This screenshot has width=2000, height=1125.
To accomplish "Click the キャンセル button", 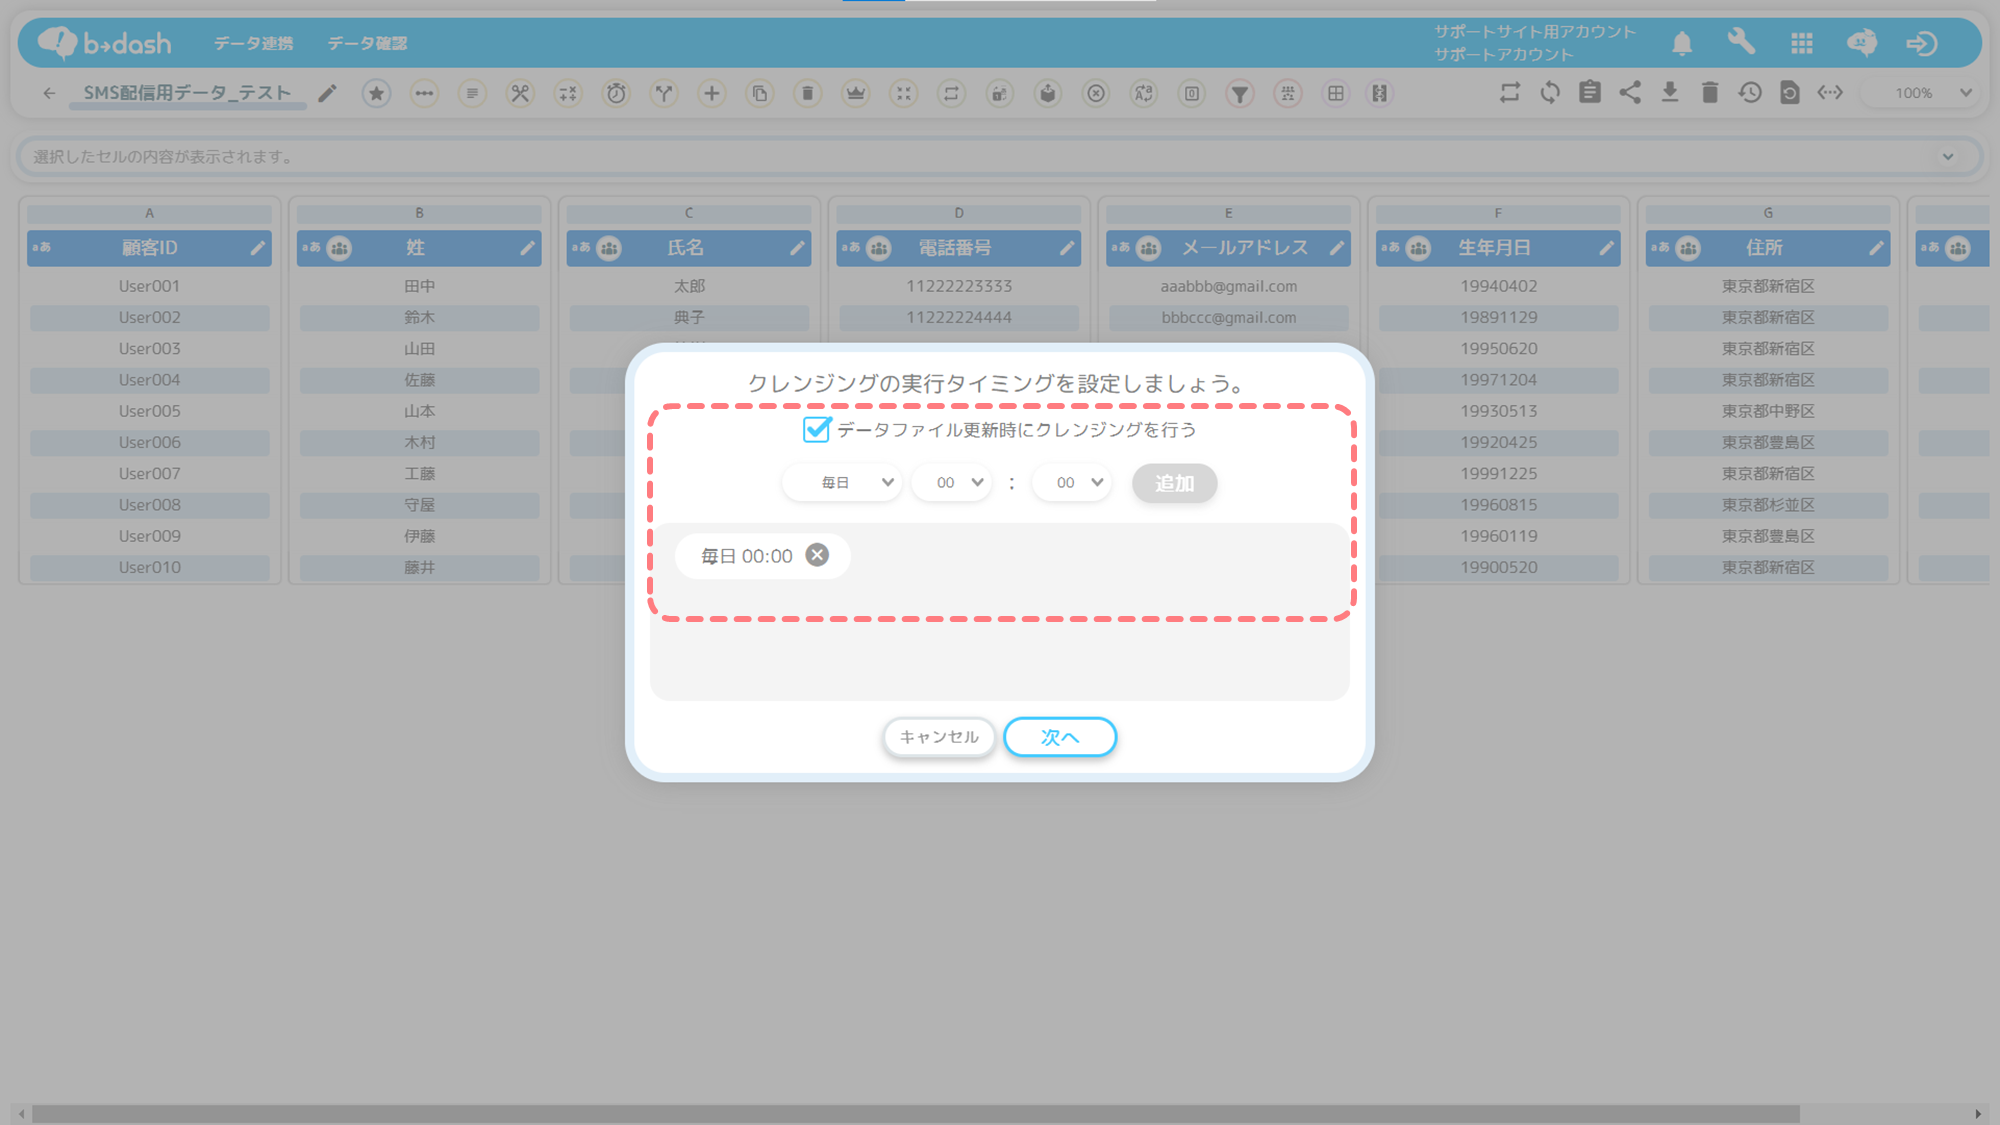I will (x=938, y=737).
